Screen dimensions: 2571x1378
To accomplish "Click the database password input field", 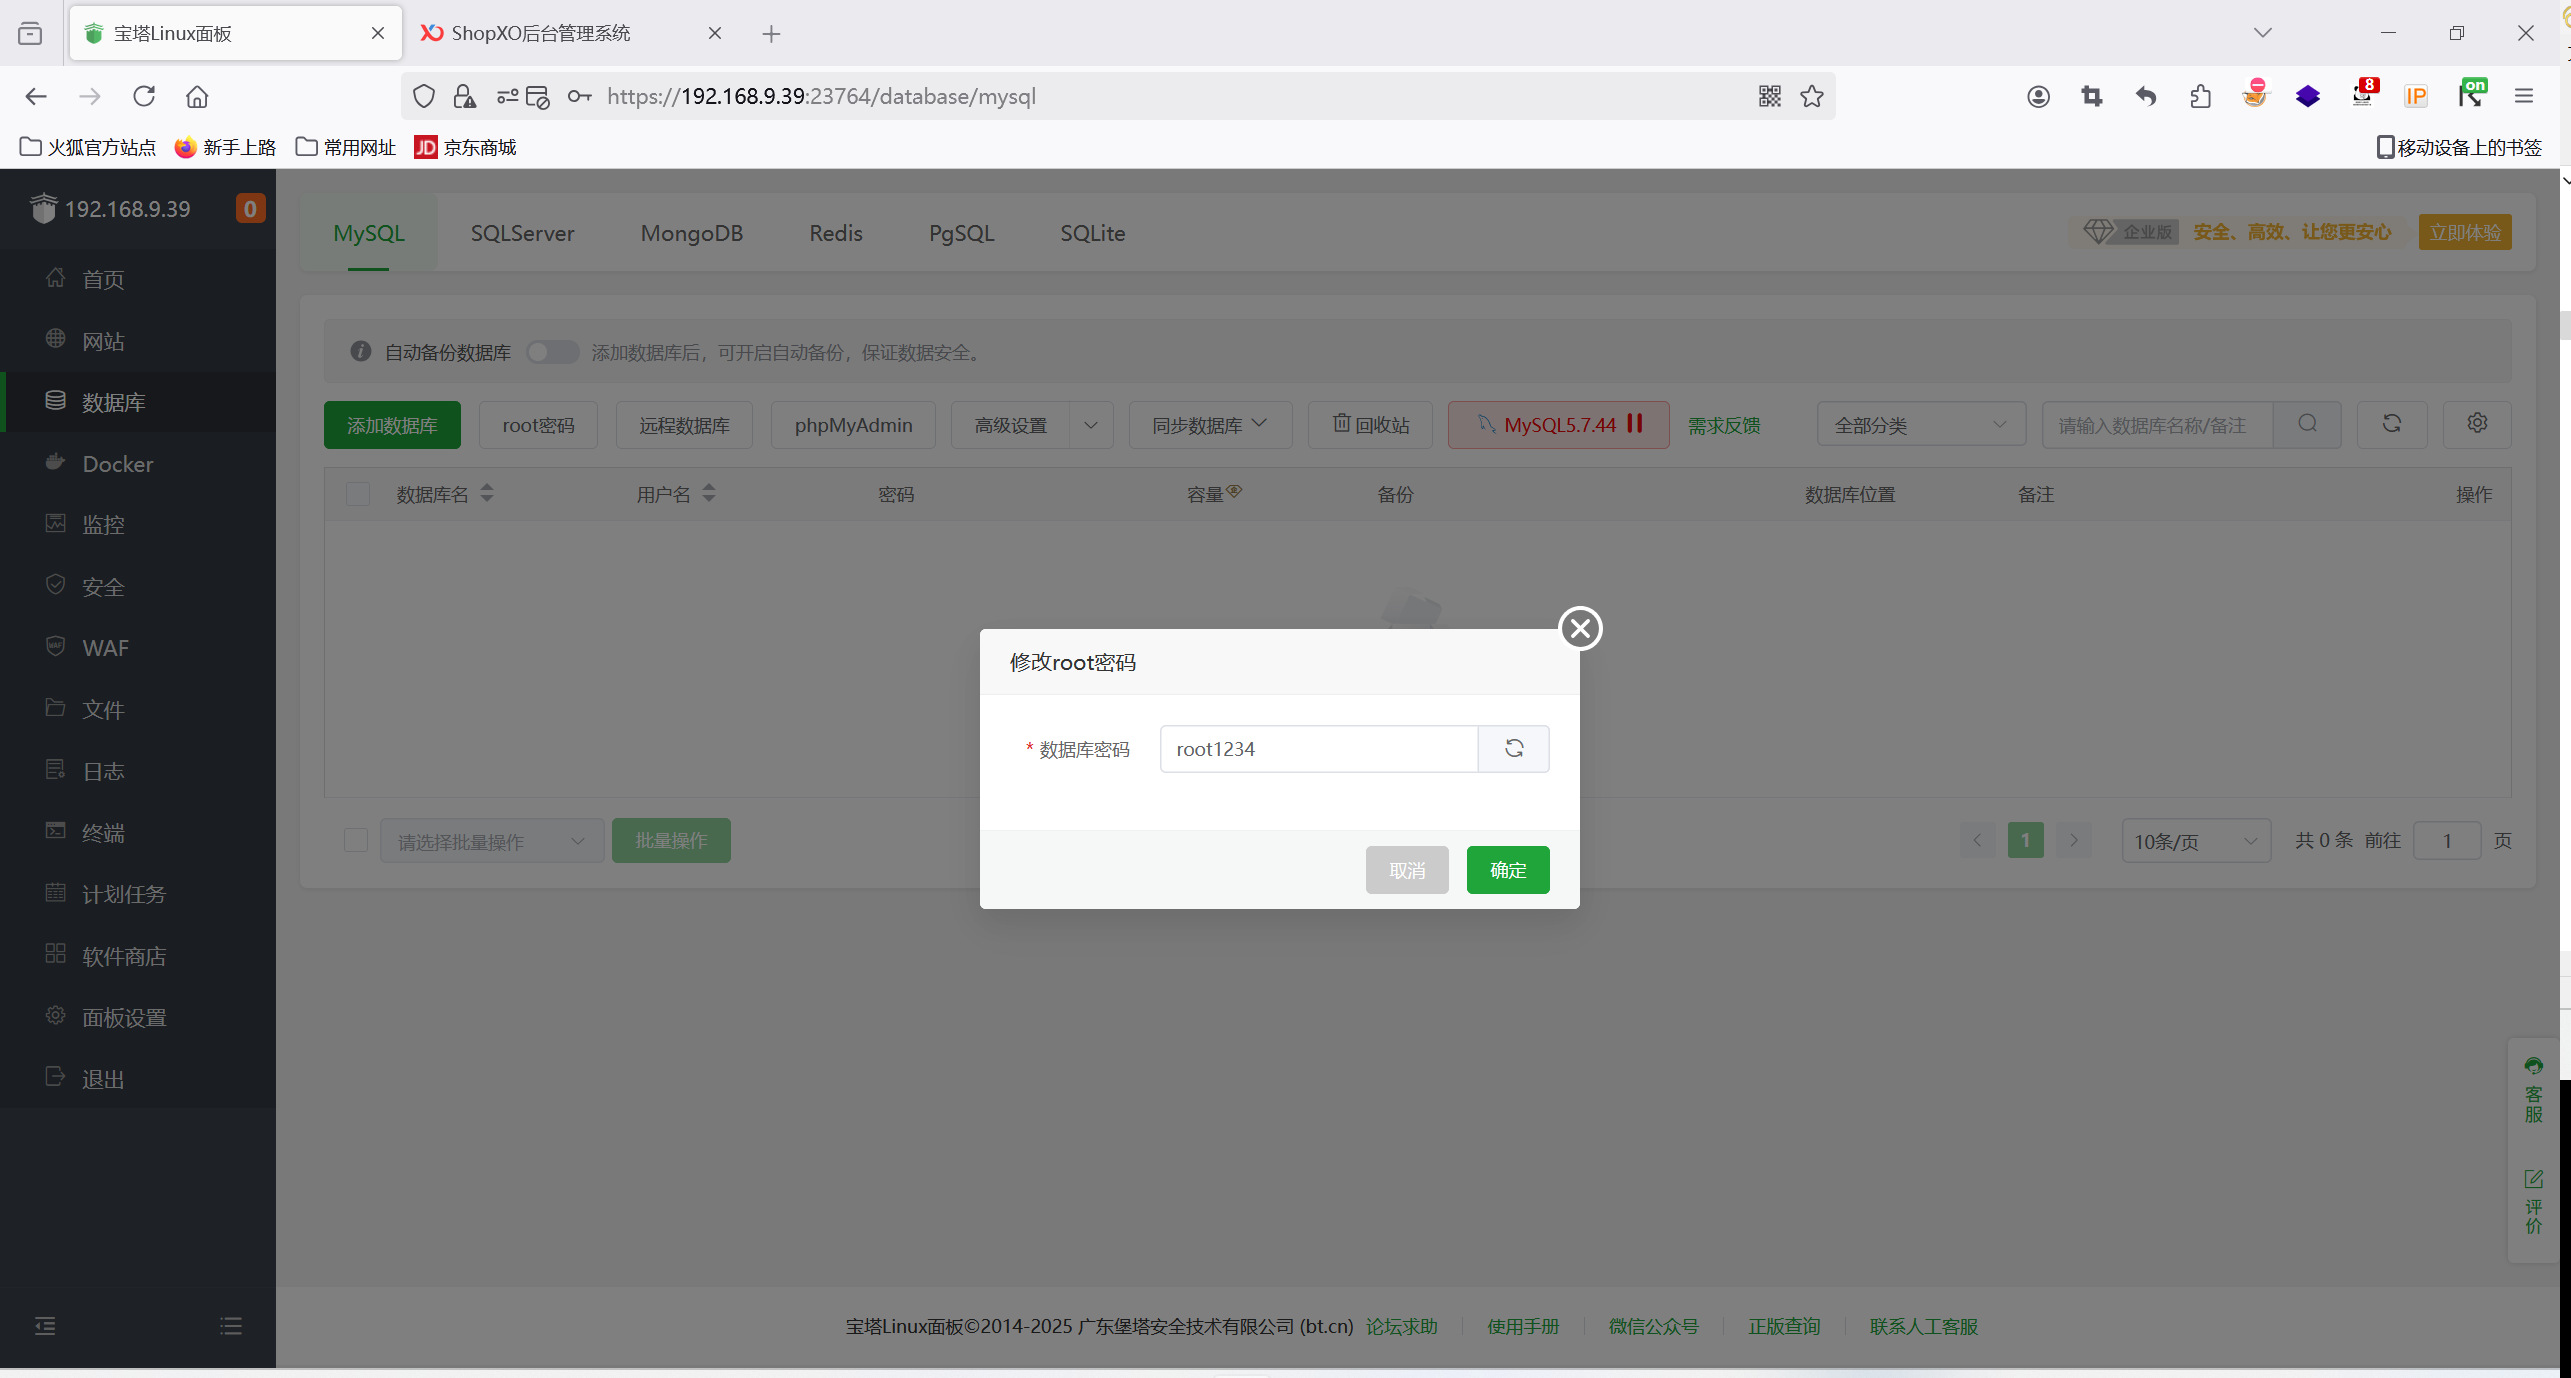I will click(1318, 749).
